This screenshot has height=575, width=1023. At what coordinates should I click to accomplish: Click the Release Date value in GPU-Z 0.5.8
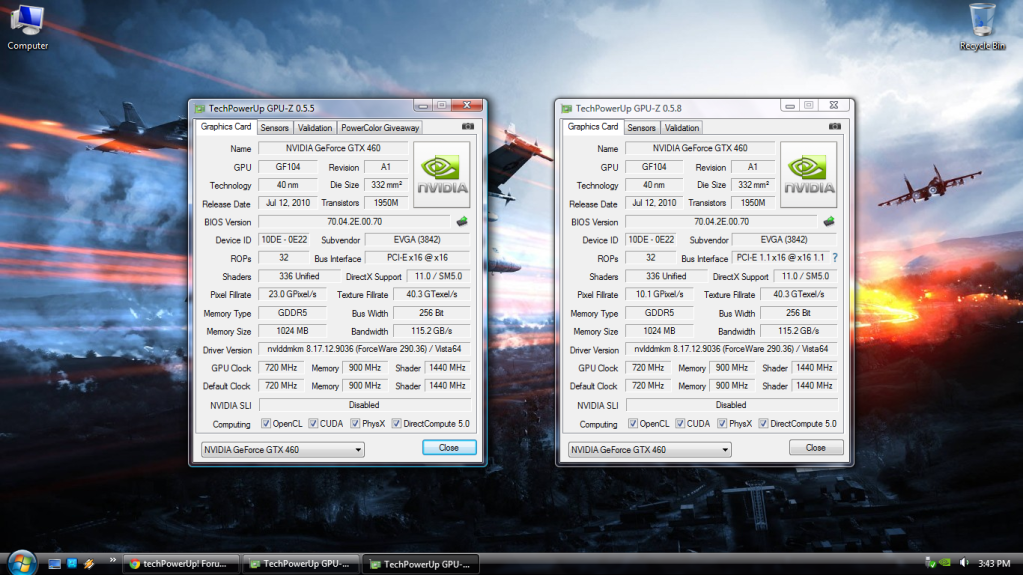pos(654,203)
